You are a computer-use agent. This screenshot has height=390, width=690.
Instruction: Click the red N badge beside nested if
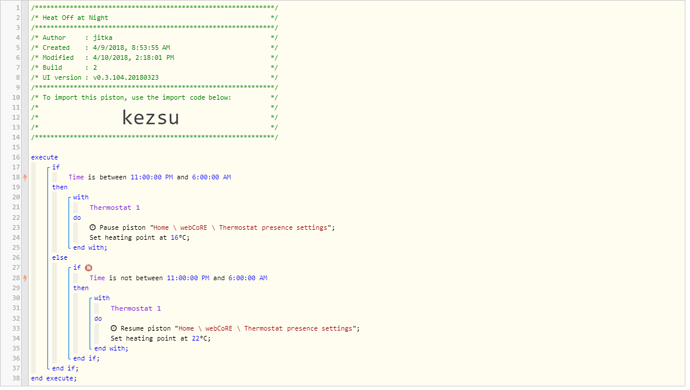click(88, 268)
